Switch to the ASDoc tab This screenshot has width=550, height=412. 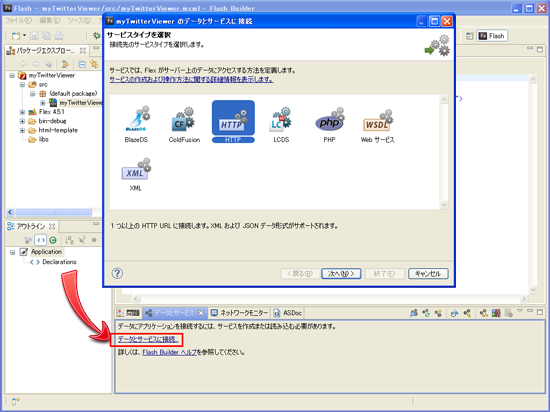coord(288,313)
